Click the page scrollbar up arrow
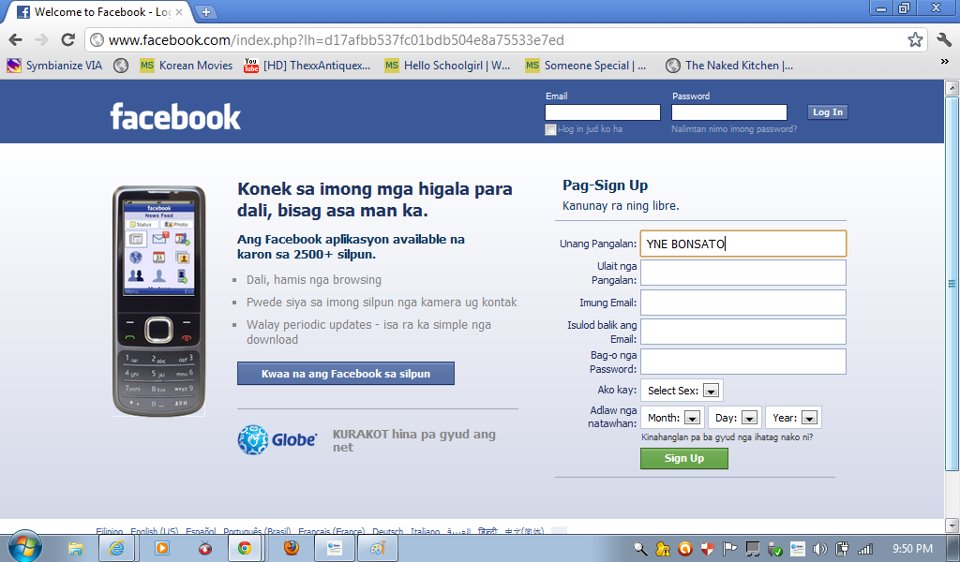Viewport: 960px width, 562px height. coord(952,89)
